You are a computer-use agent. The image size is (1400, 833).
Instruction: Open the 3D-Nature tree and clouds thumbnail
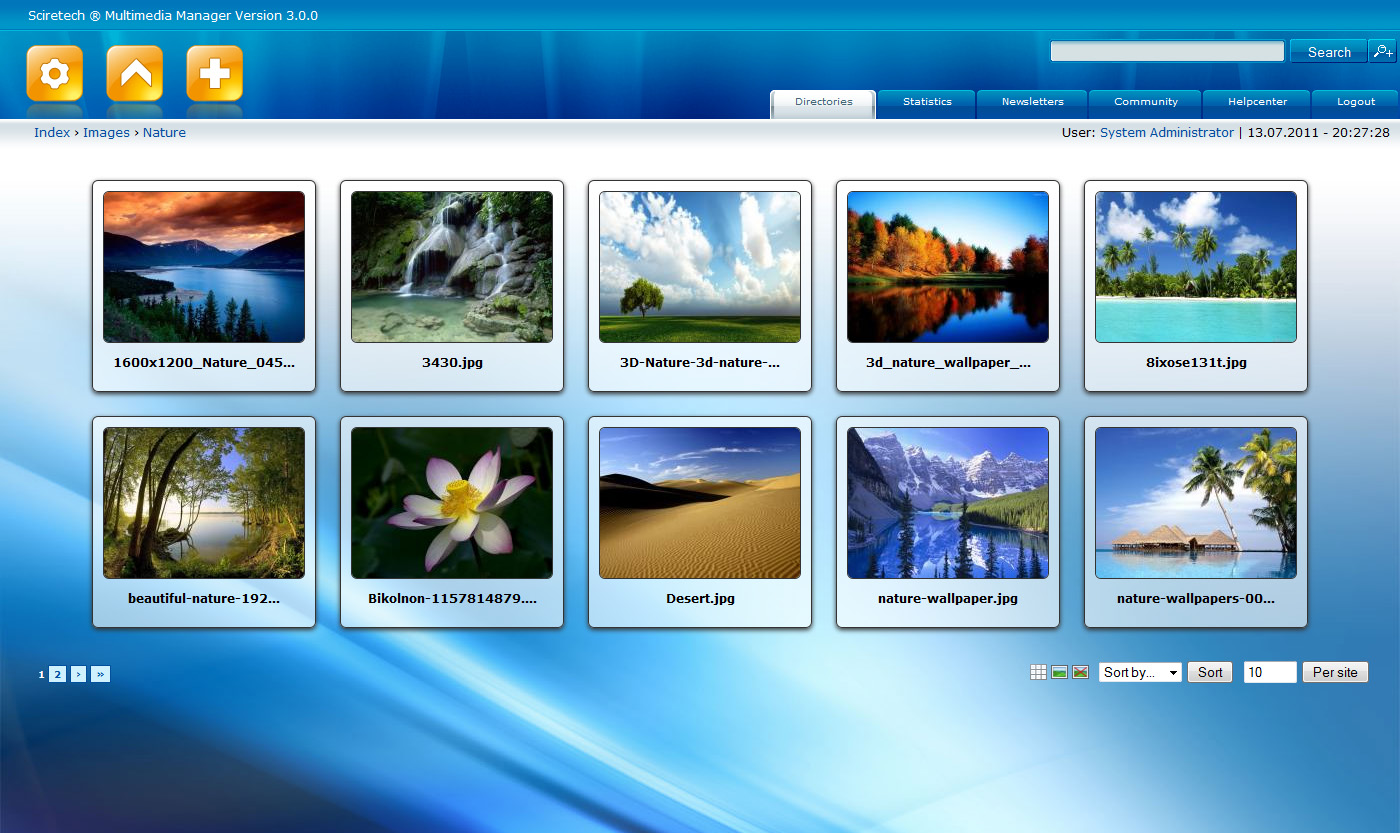(x=700, y=267)
